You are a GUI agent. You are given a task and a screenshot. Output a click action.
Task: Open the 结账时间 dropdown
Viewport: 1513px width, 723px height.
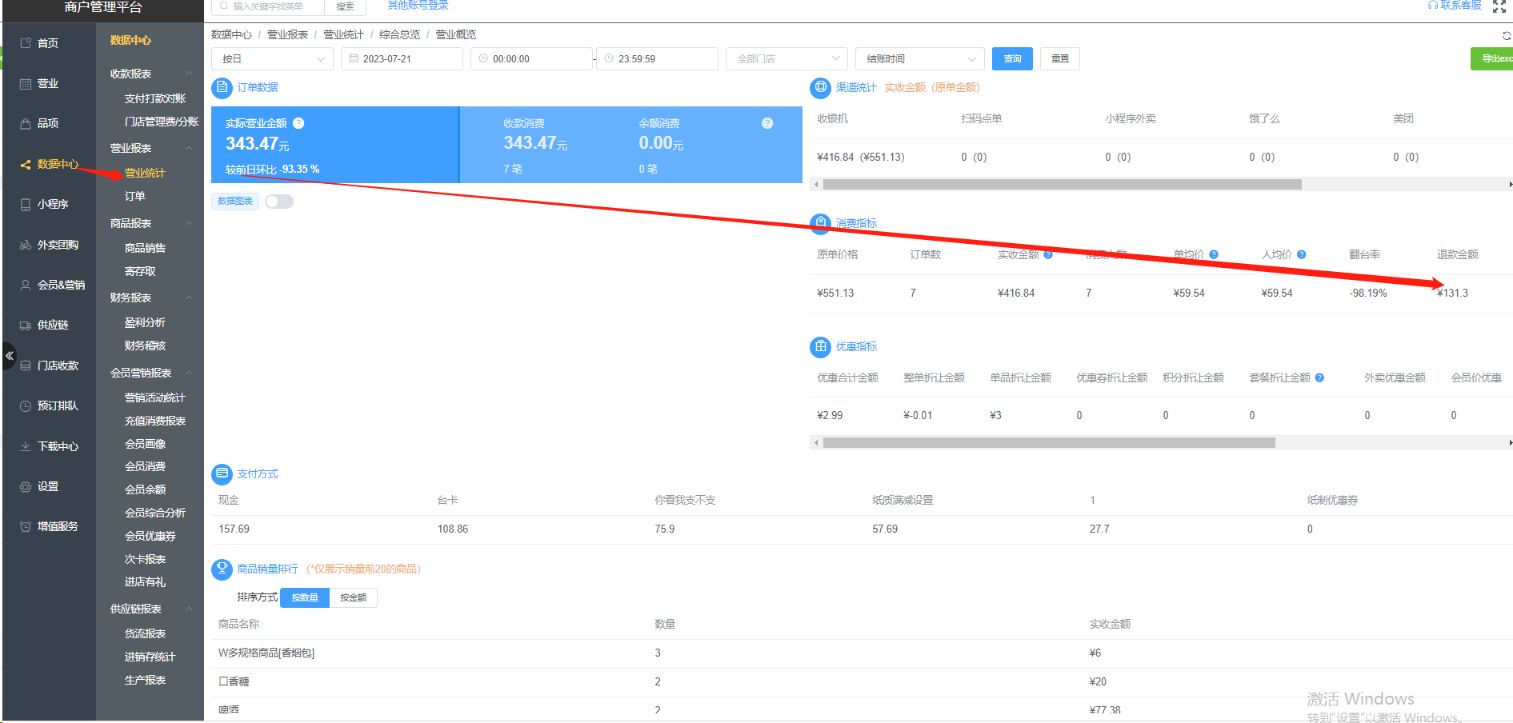[920, 59]
